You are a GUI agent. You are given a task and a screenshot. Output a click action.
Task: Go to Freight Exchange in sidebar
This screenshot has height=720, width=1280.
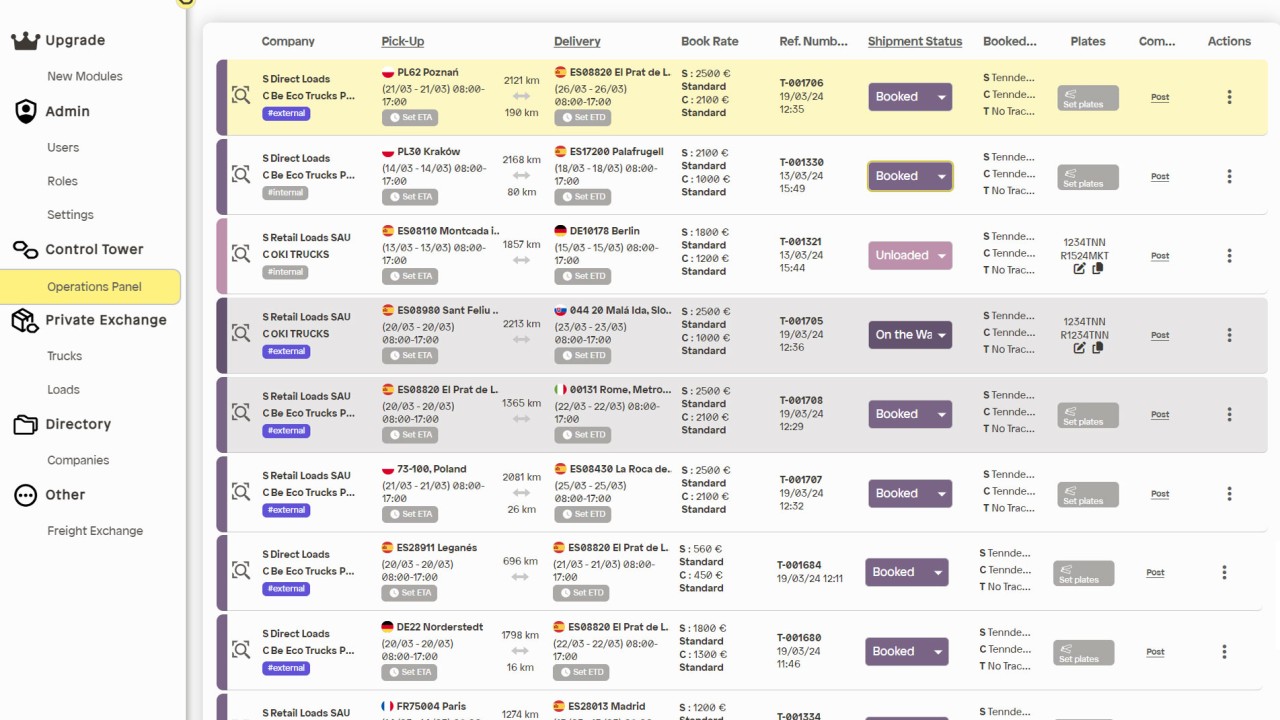pos(95,531)
